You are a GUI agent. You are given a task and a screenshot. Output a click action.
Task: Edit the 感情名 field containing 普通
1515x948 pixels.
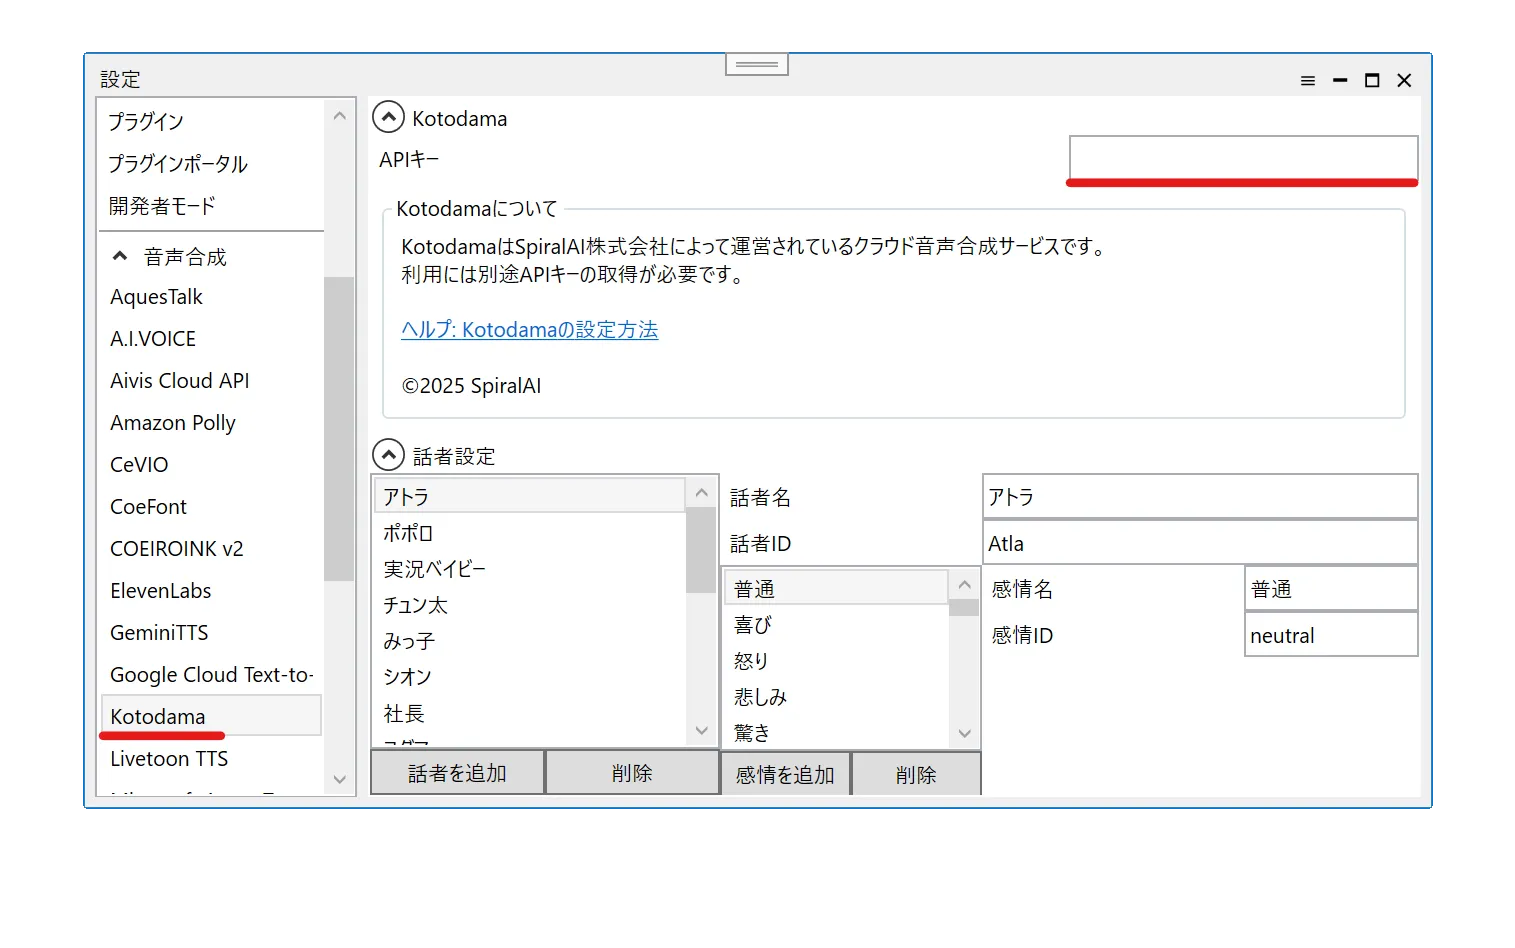pyautogui.click(x=1331, y=589)
